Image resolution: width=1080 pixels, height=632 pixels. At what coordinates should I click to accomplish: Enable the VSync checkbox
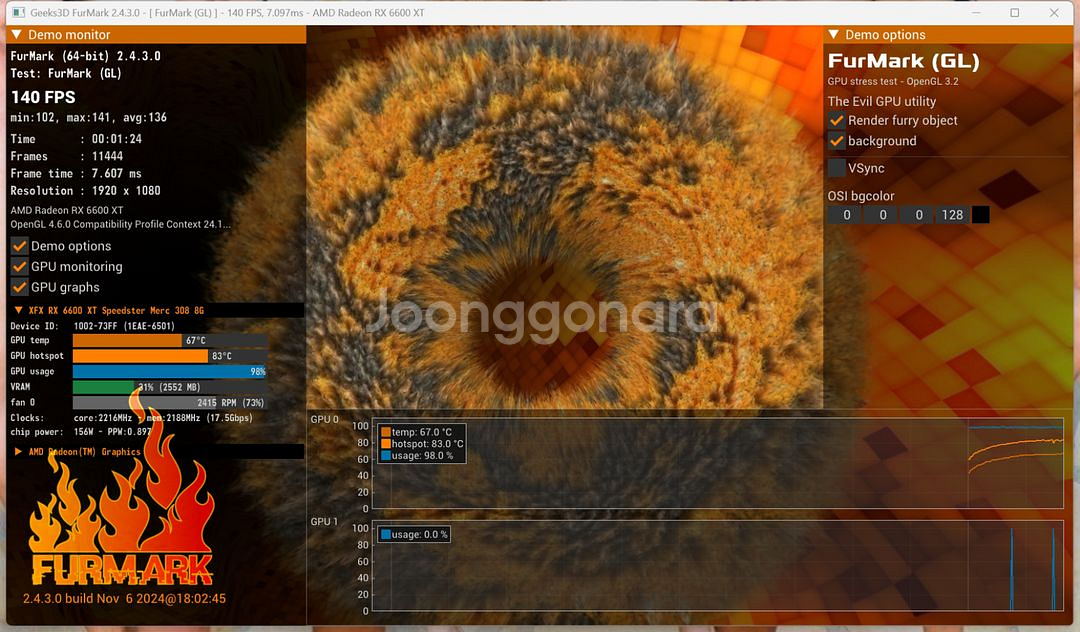point(837,168)
